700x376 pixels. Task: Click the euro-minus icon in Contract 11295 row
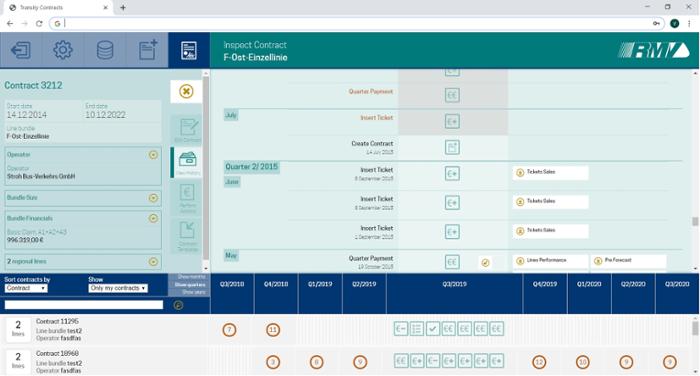click(400, 329)
